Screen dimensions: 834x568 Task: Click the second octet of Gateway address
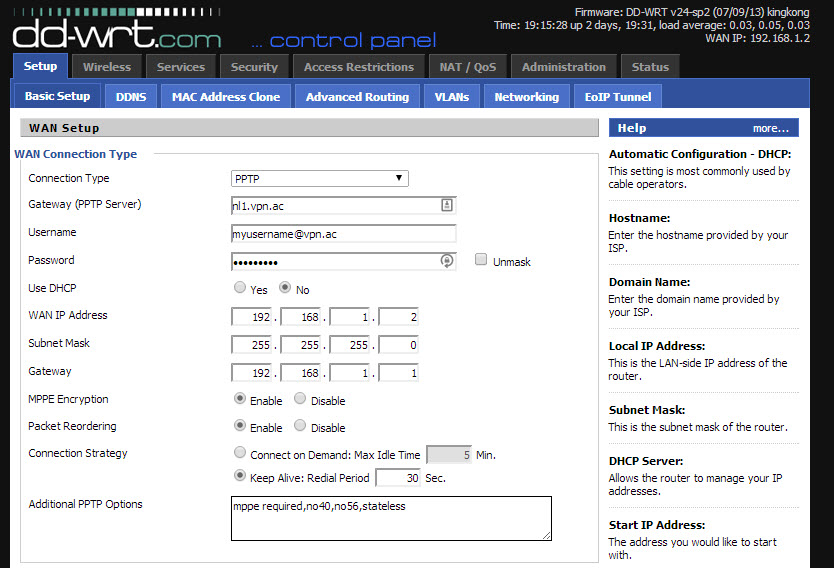pos(301,373)
